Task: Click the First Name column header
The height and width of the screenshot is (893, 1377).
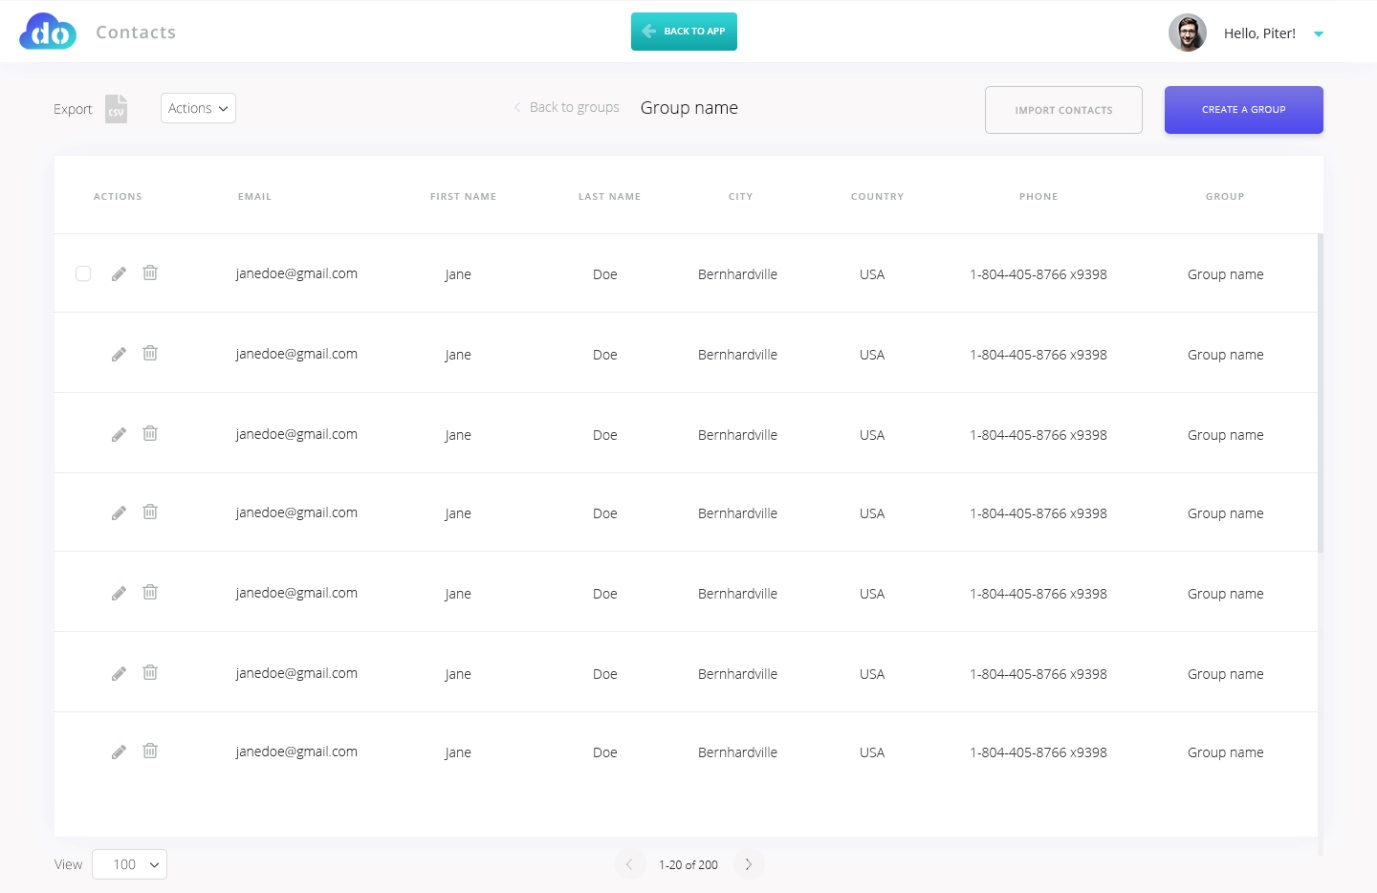Action: [x=463, y=196]
